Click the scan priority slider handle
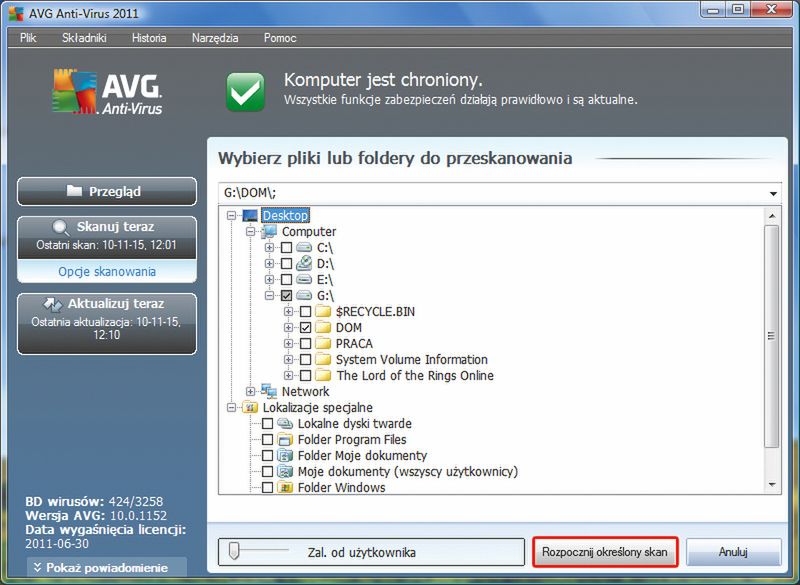Image resolution: width=800 pixels, height=585 pixels. point(234,550)
